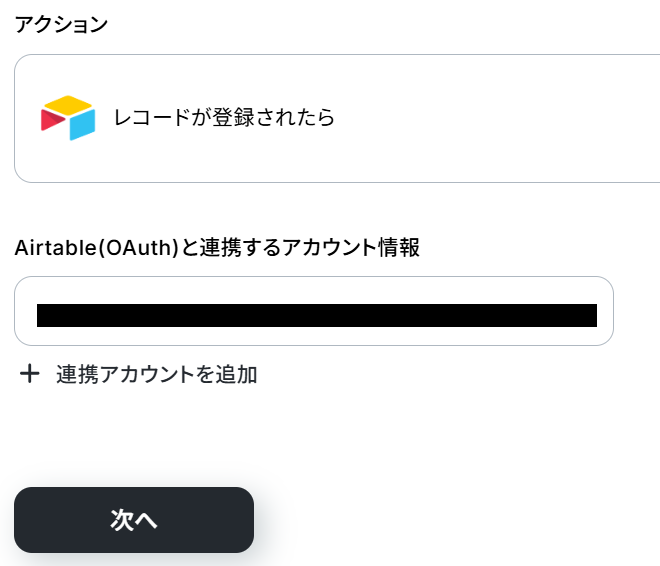Click the redacted account name field
Screen dimensions: 660x566
pyautogui.click(x=316, y=316)
